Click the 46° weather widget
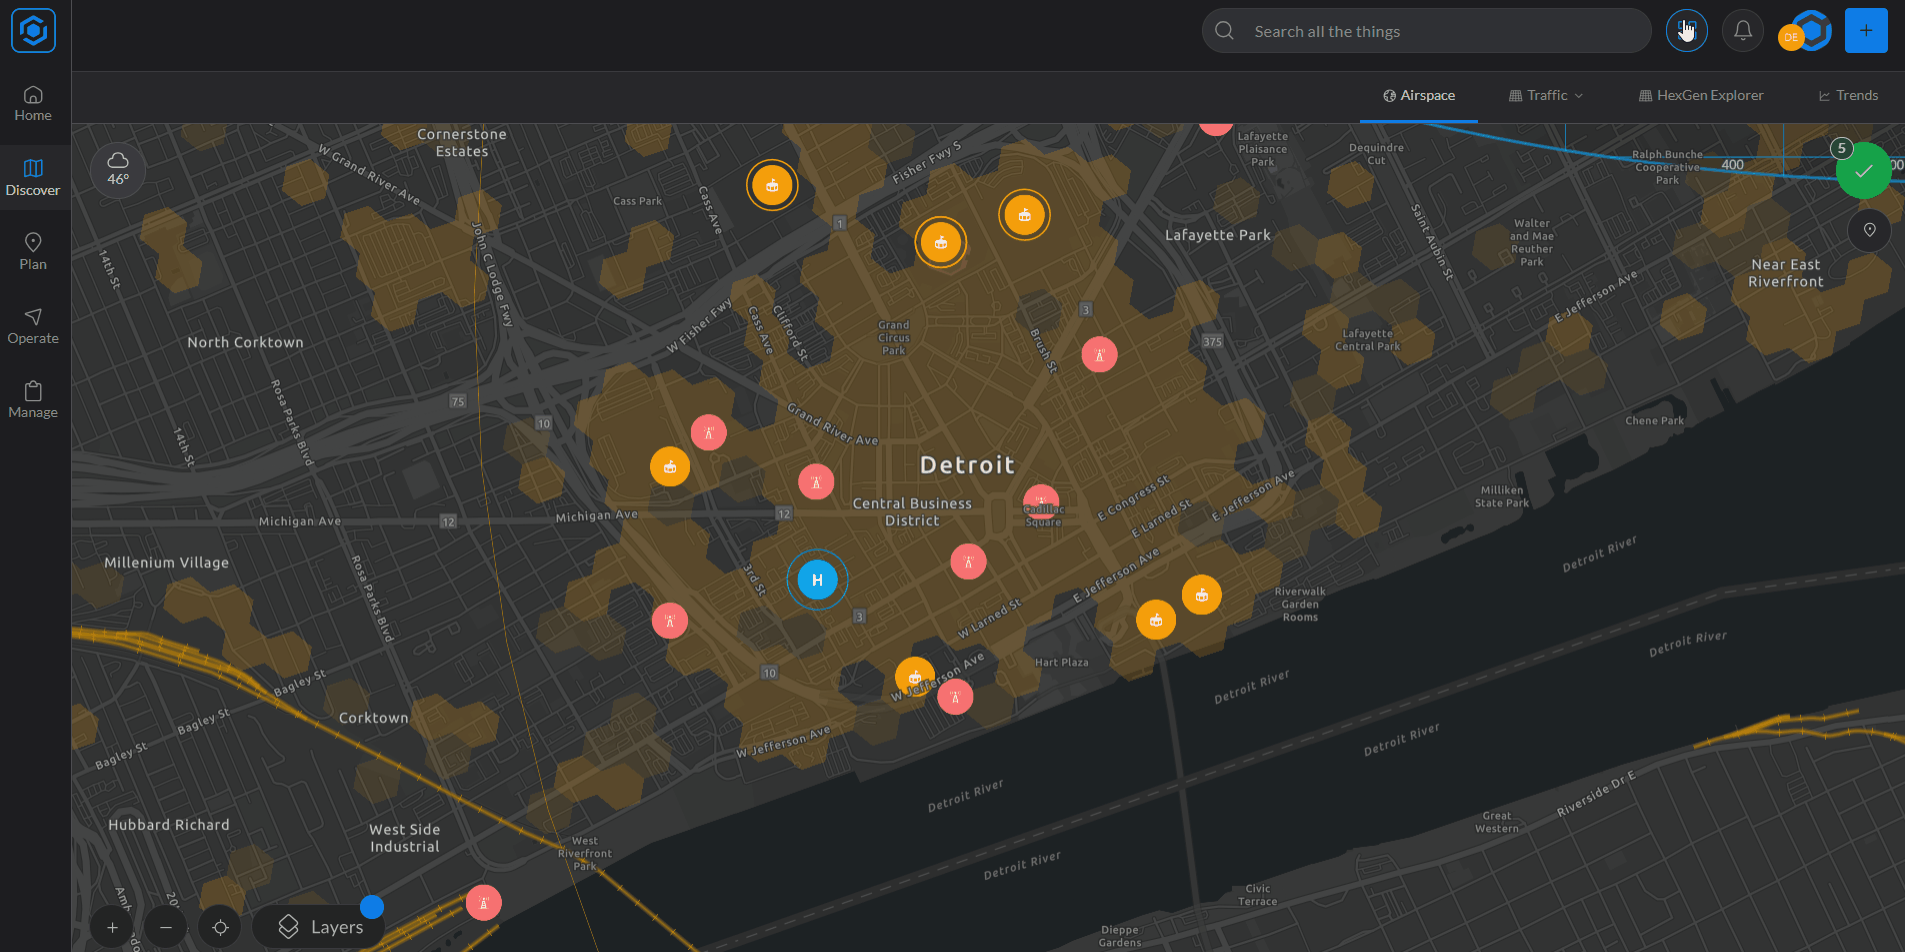The height and width of the screenshot is (952, 1905). (118, 170)
